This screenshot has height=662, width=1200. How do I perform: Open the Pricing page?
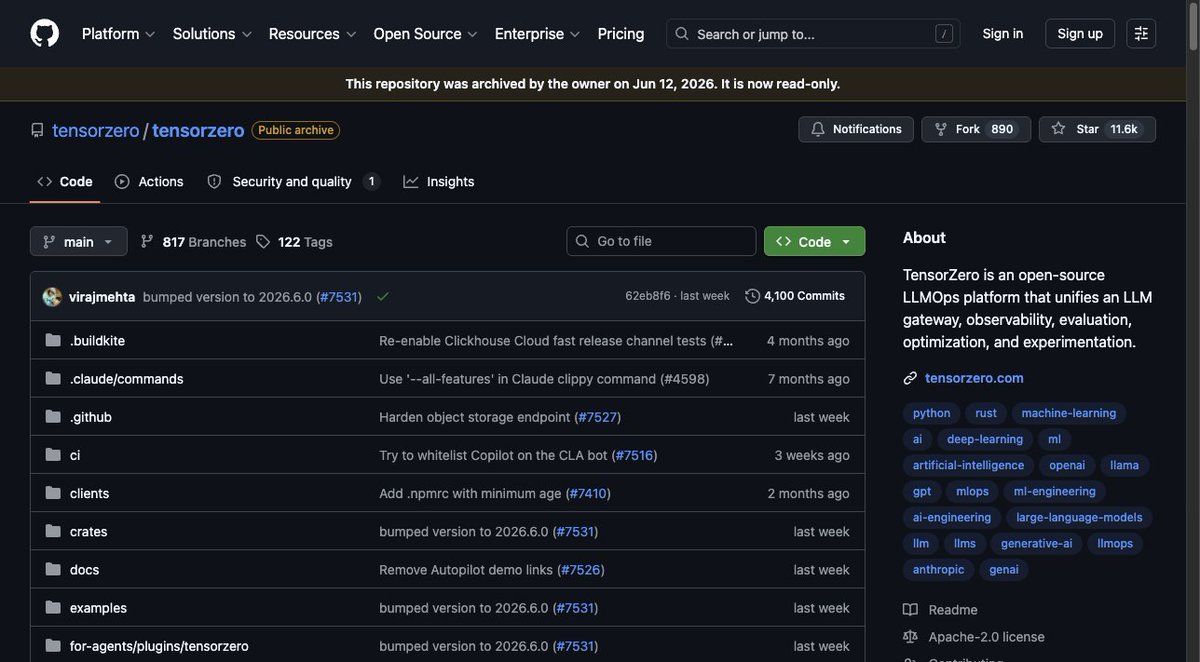621,33
